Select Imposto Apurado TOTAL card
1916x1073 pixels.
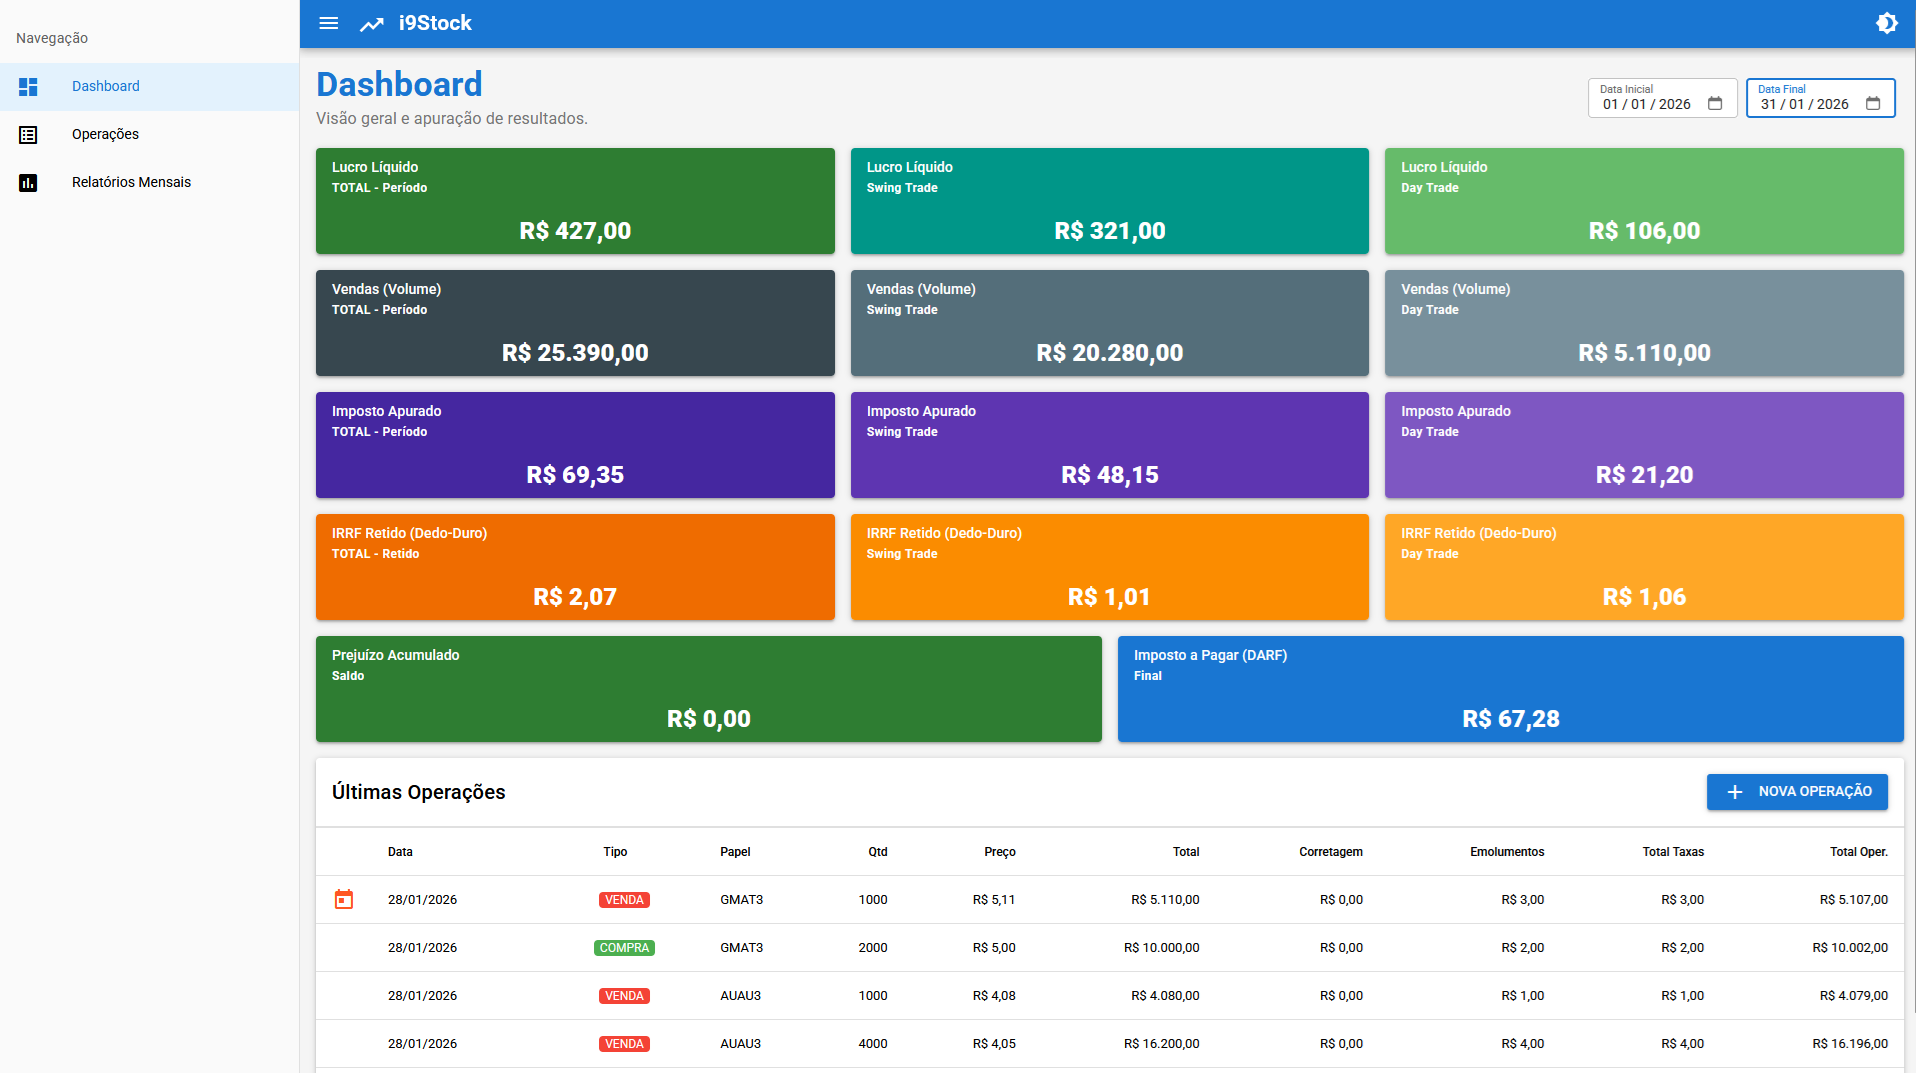575,445
